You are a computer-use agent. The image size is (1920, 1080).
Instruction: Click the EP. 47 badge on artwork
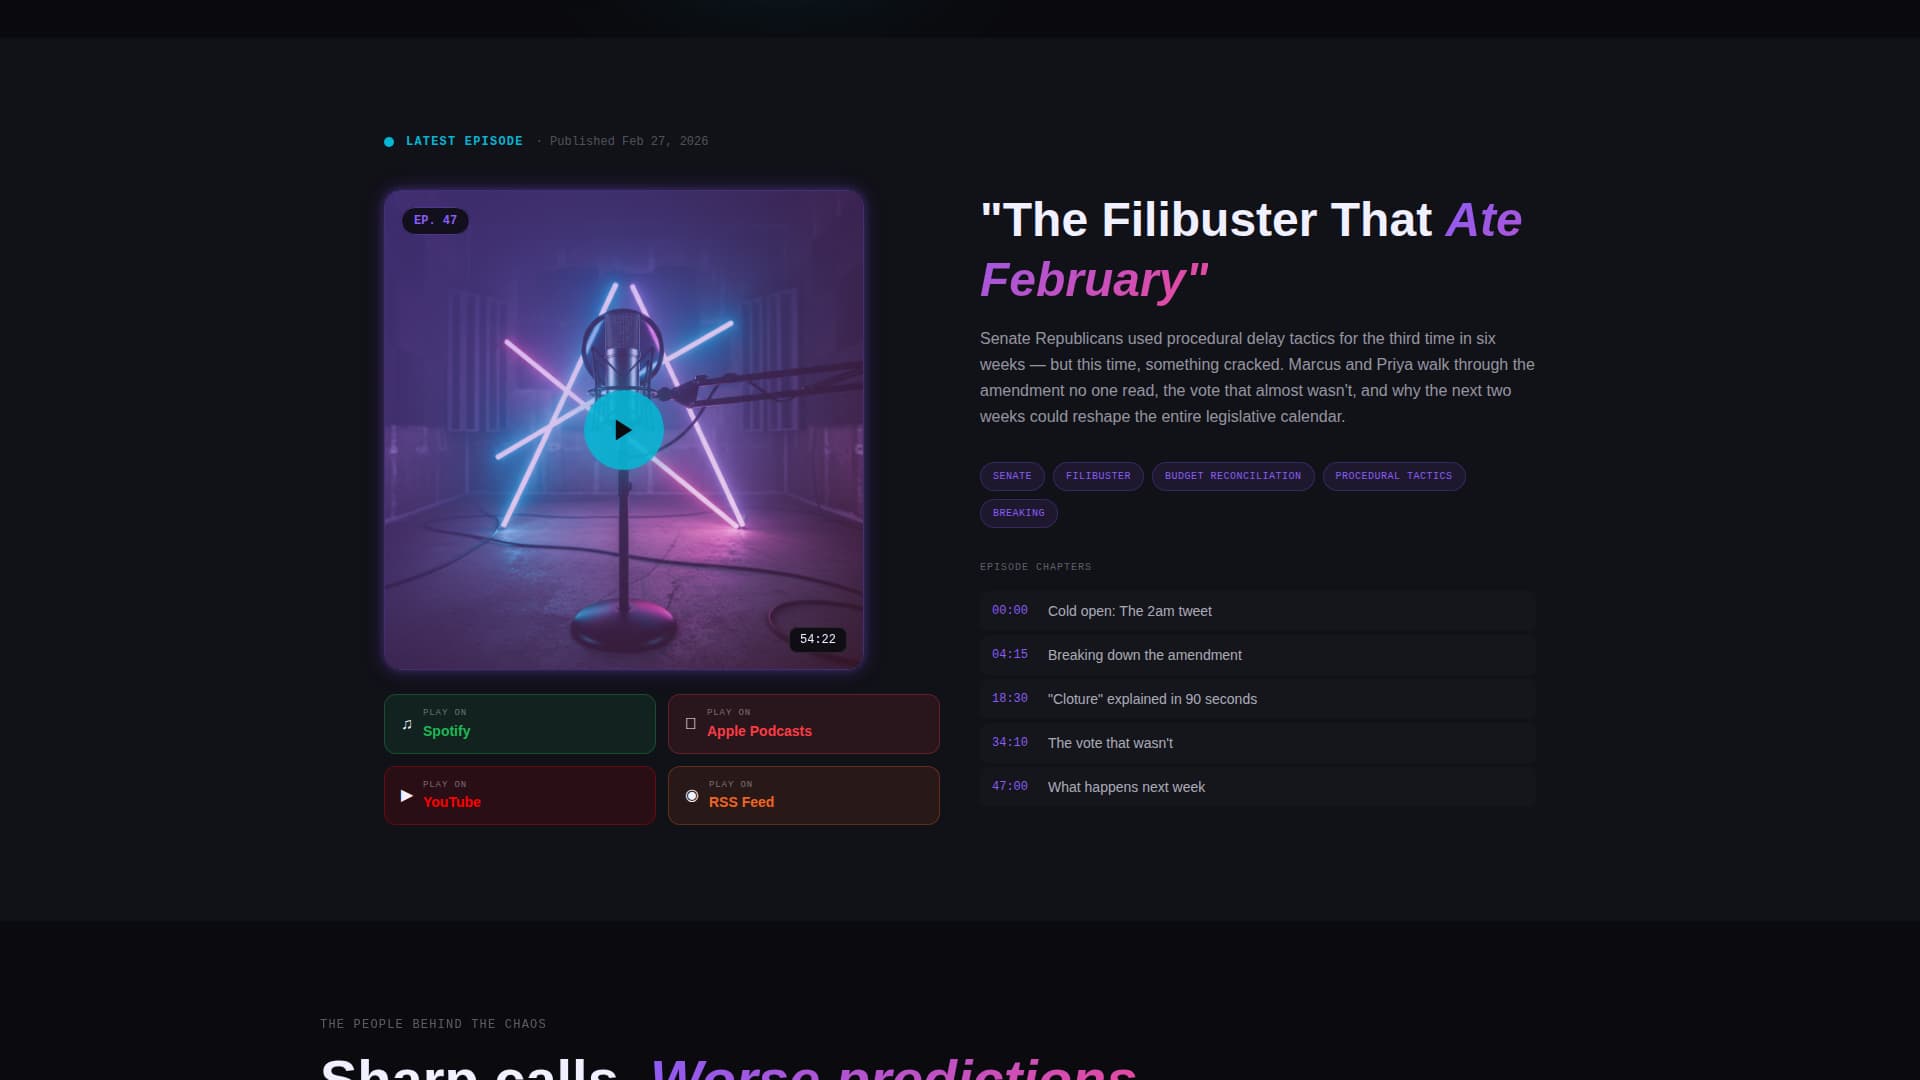[435, 220]
